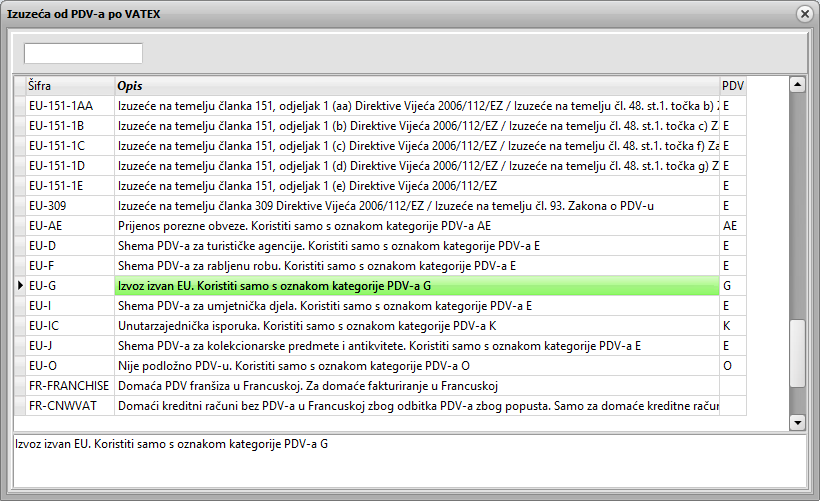The height and width of the screenshot is (501, 820).
Task: Click the PDV column header
Action: pos(732,86)
